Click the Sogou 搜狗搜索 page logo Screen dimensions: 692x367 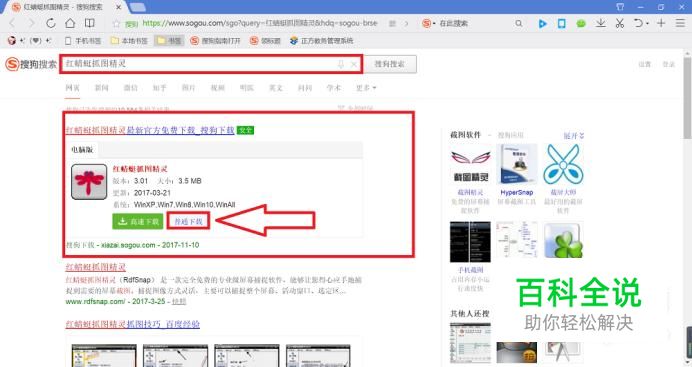tap(31, 64)
